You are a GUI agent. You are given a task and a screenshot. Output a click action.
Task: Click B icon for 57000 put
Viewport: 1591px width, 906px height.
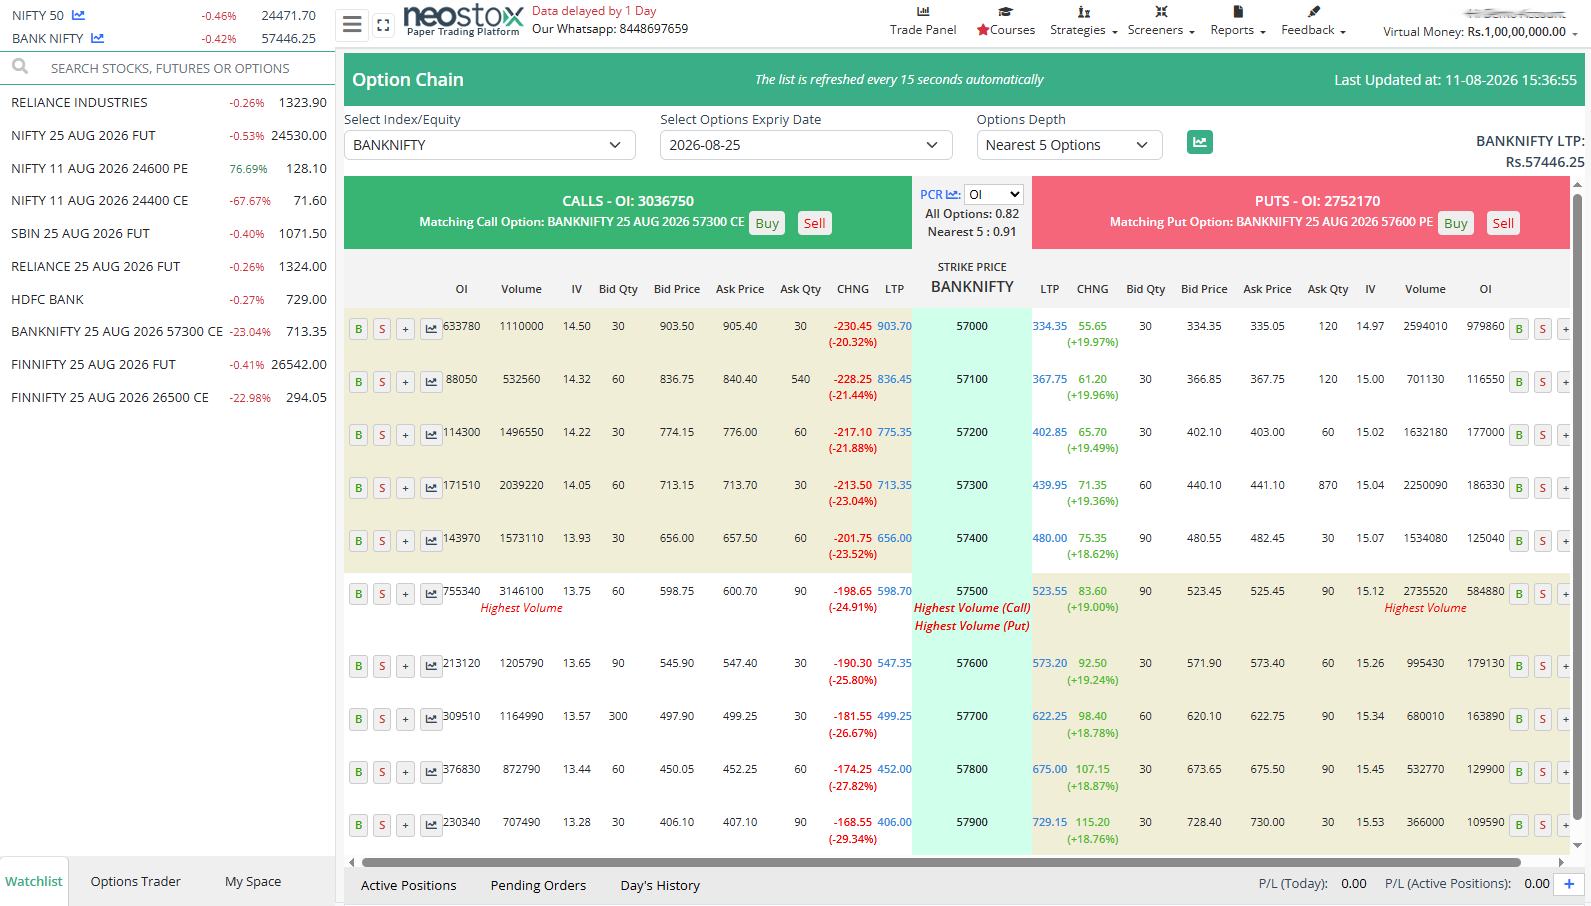[x=1519, y=329]
